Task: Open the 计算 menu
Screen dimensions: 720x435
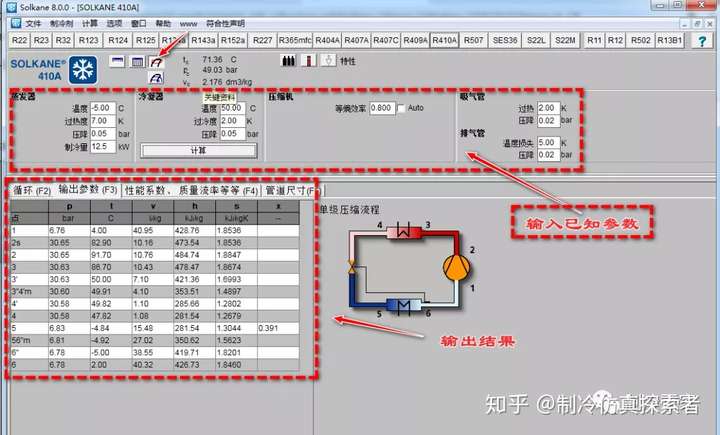Action: pos(90,23)
